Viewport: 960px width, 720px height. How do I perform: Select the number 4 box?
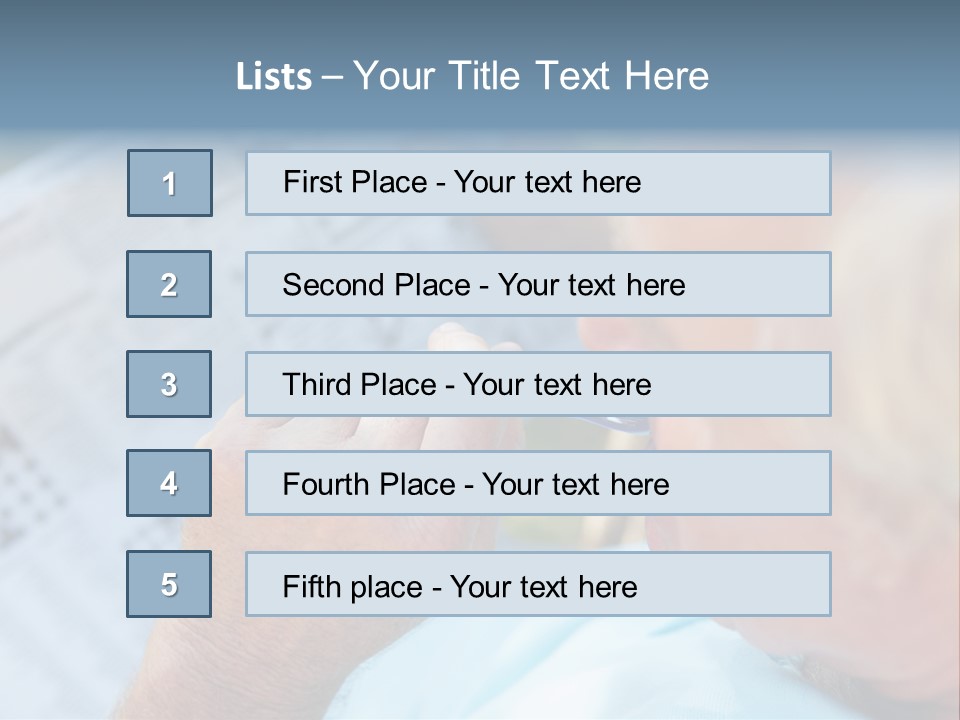click(169, 484)
